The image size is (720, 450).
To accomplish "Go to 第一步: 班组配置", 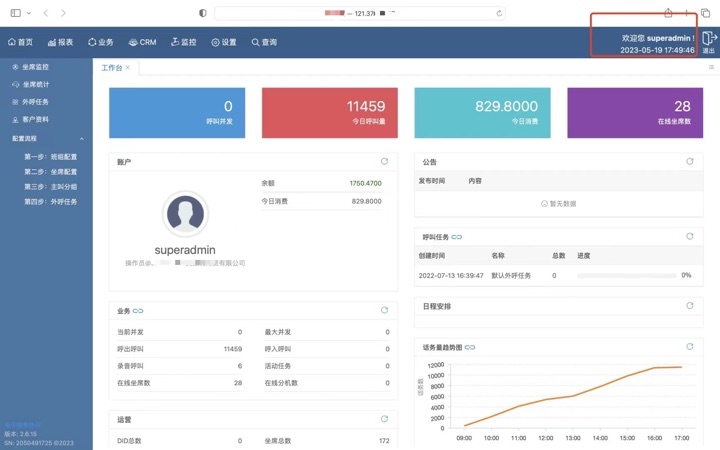I will click(x=51, y=157).
